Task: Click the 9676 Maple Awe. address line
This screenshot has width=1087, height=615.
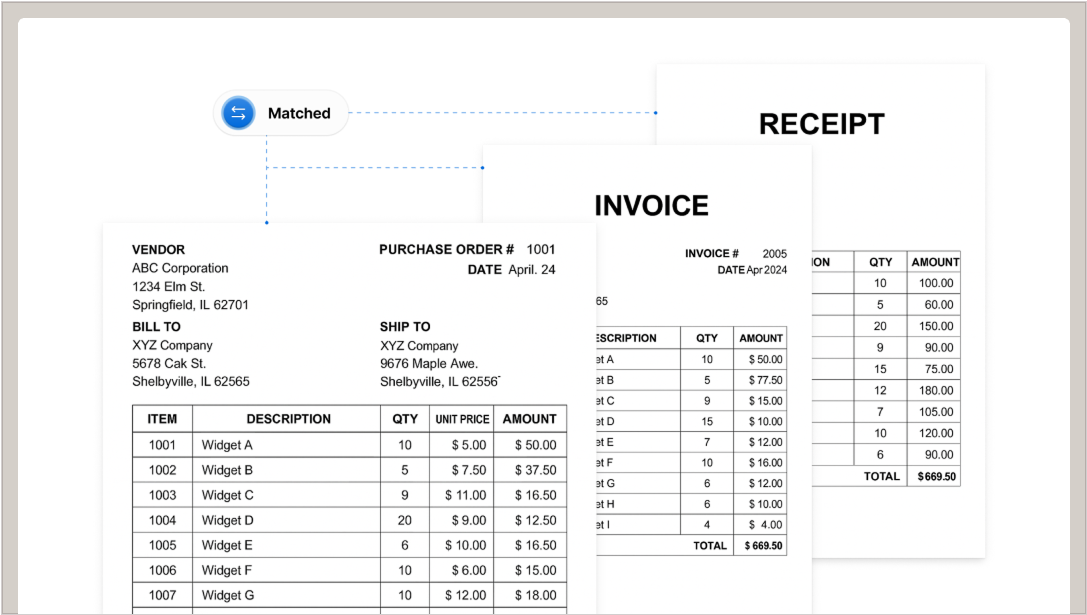Action: 429,363
